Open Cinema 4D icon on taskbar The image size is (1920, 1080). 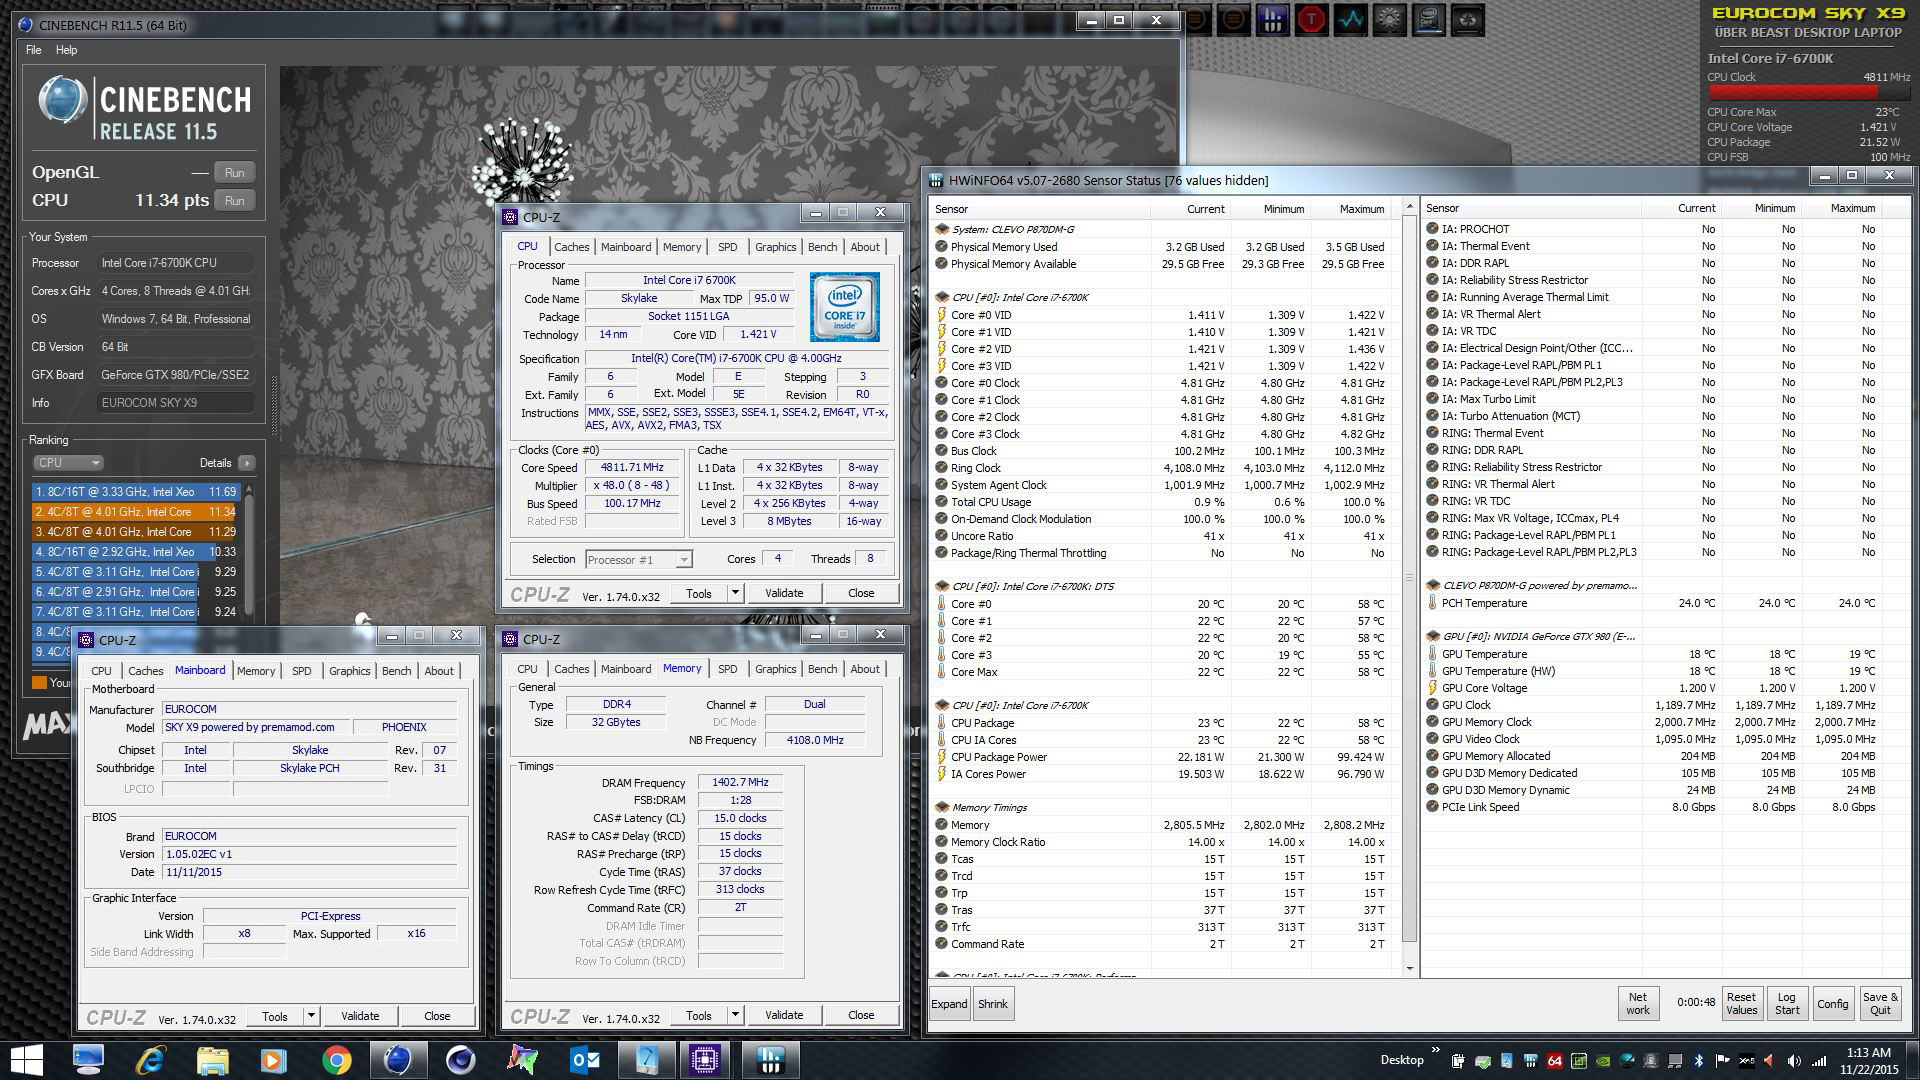[460, 1060]
